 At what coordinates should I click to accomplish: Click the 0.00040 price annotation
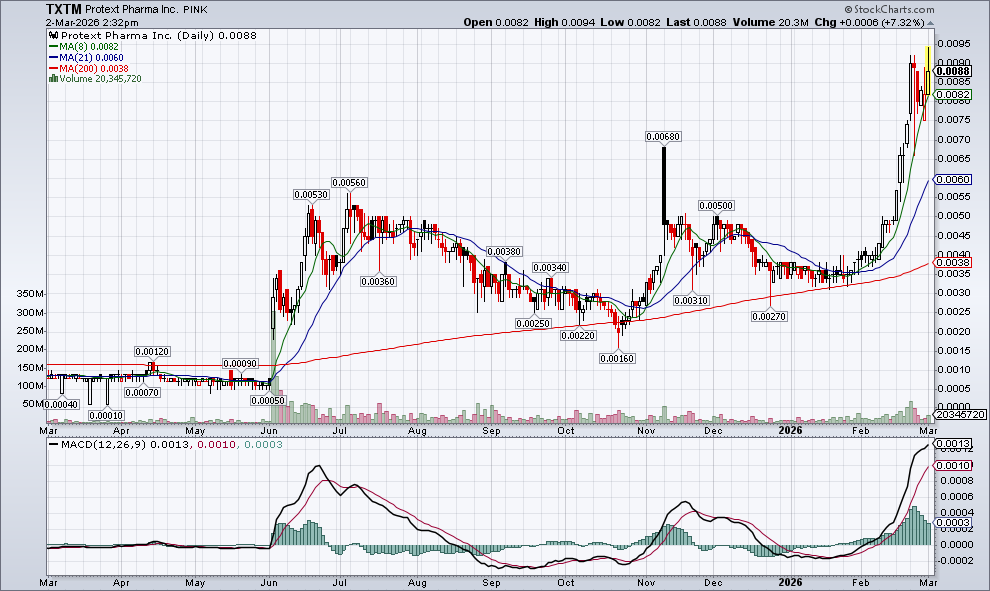61,404
